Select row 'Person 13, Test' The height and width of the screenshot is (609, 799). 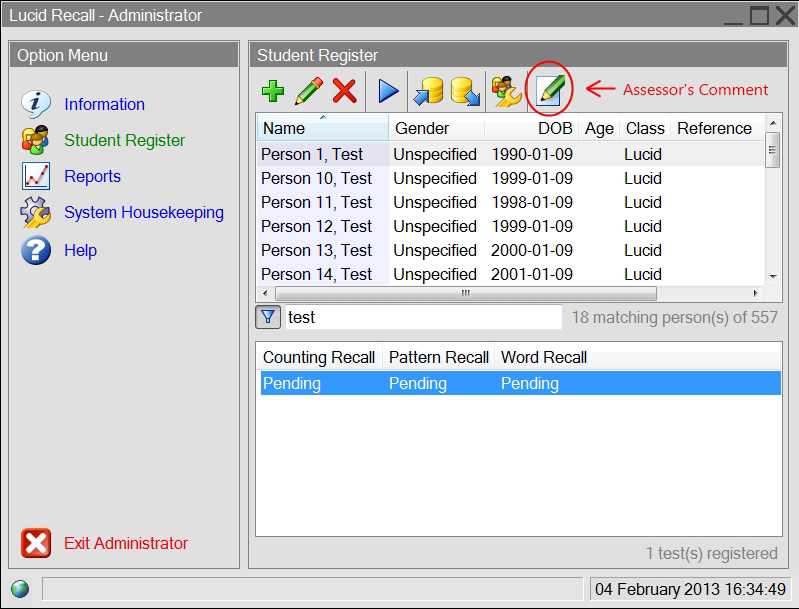[x=511, y=250]
